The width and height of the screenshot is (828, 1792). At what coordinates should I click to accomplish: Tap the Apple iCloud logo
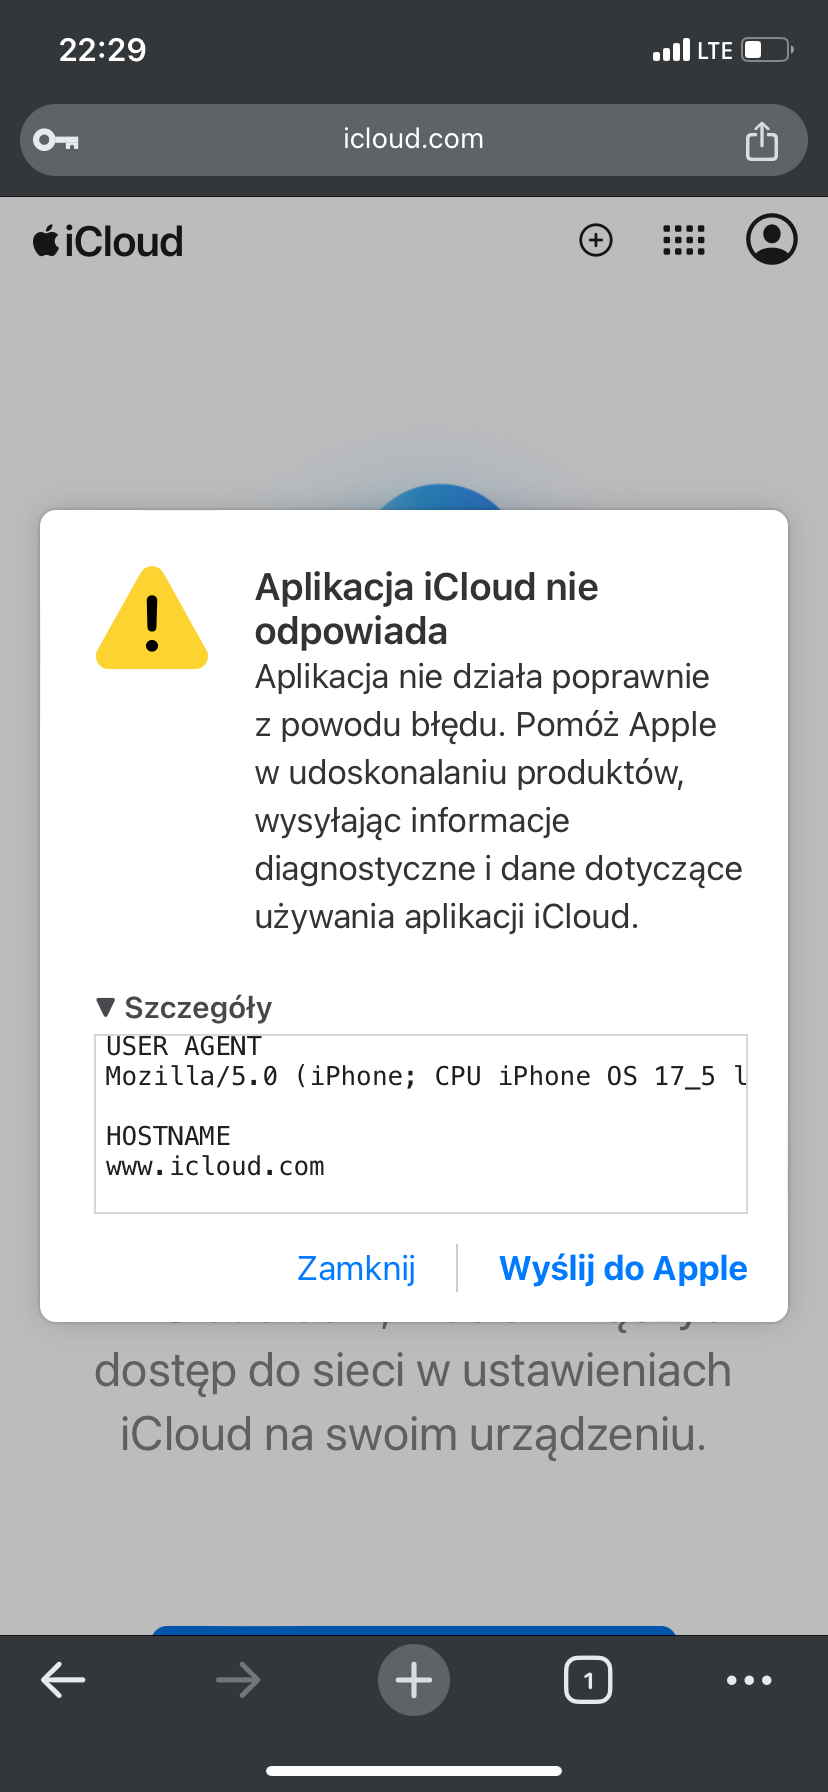pos(108,241)
